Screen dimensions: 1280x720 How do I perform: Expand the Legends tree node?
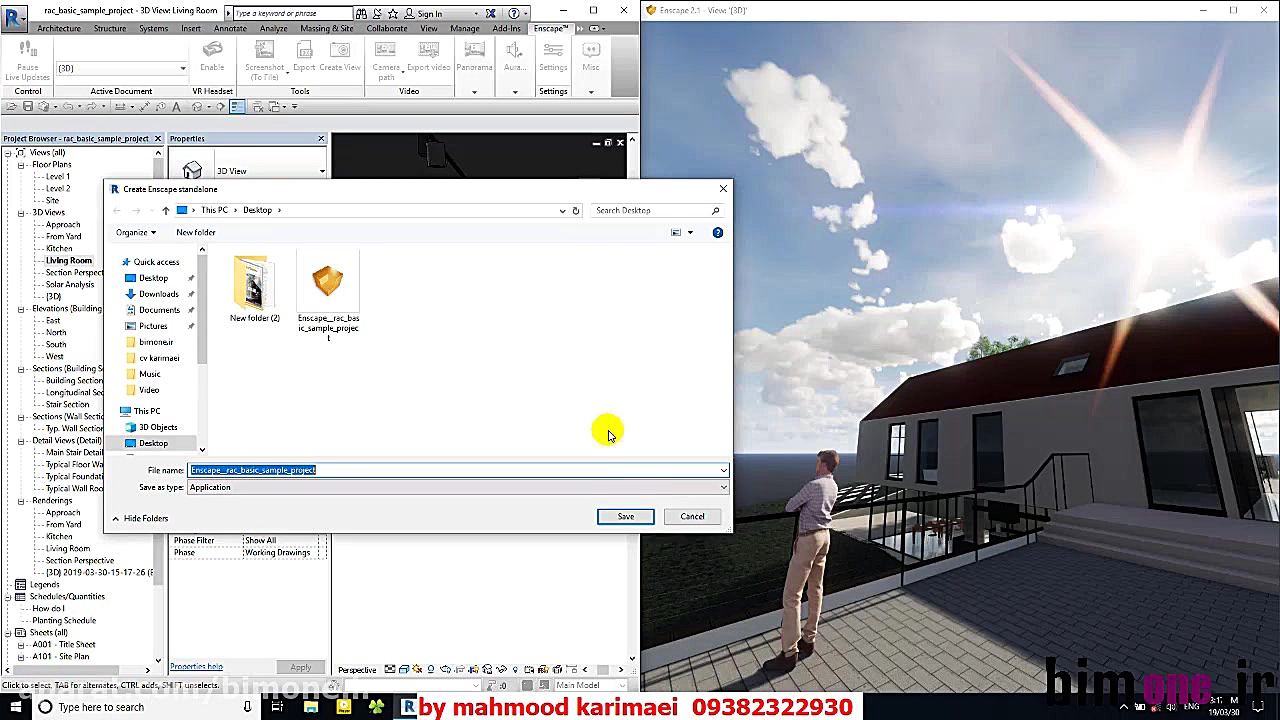[x=7, y=584]
